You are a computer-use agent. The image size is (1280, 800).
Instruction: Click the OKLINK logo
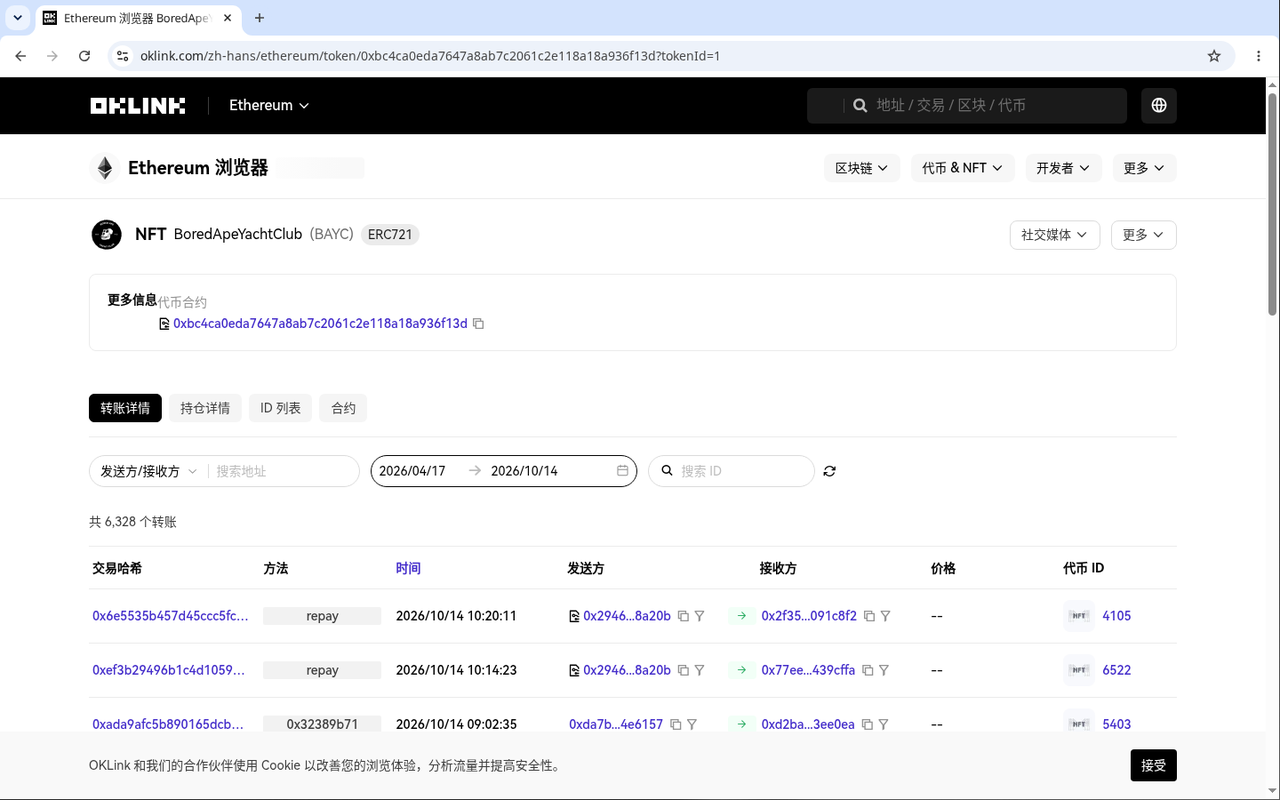point(138,105)
